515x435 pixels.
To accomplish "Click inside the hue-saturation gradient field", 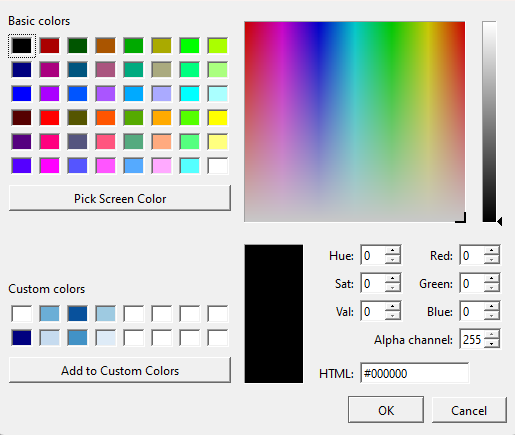I will [355, 122].
